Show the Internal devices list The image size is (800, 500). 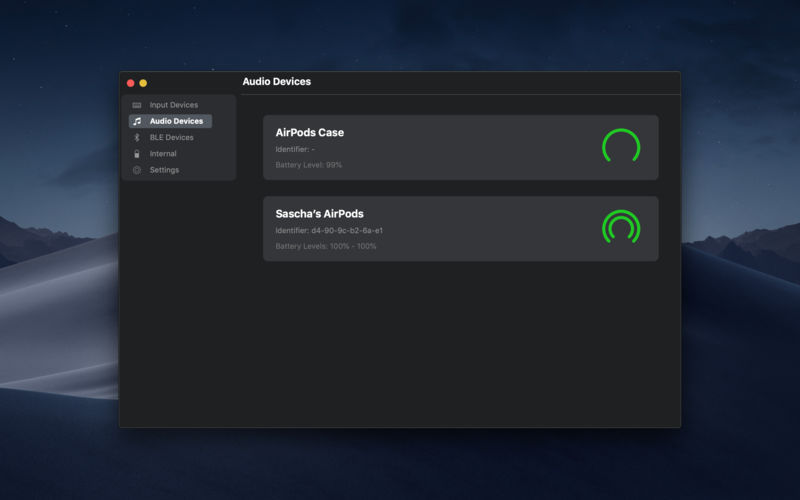coord(163,154)
